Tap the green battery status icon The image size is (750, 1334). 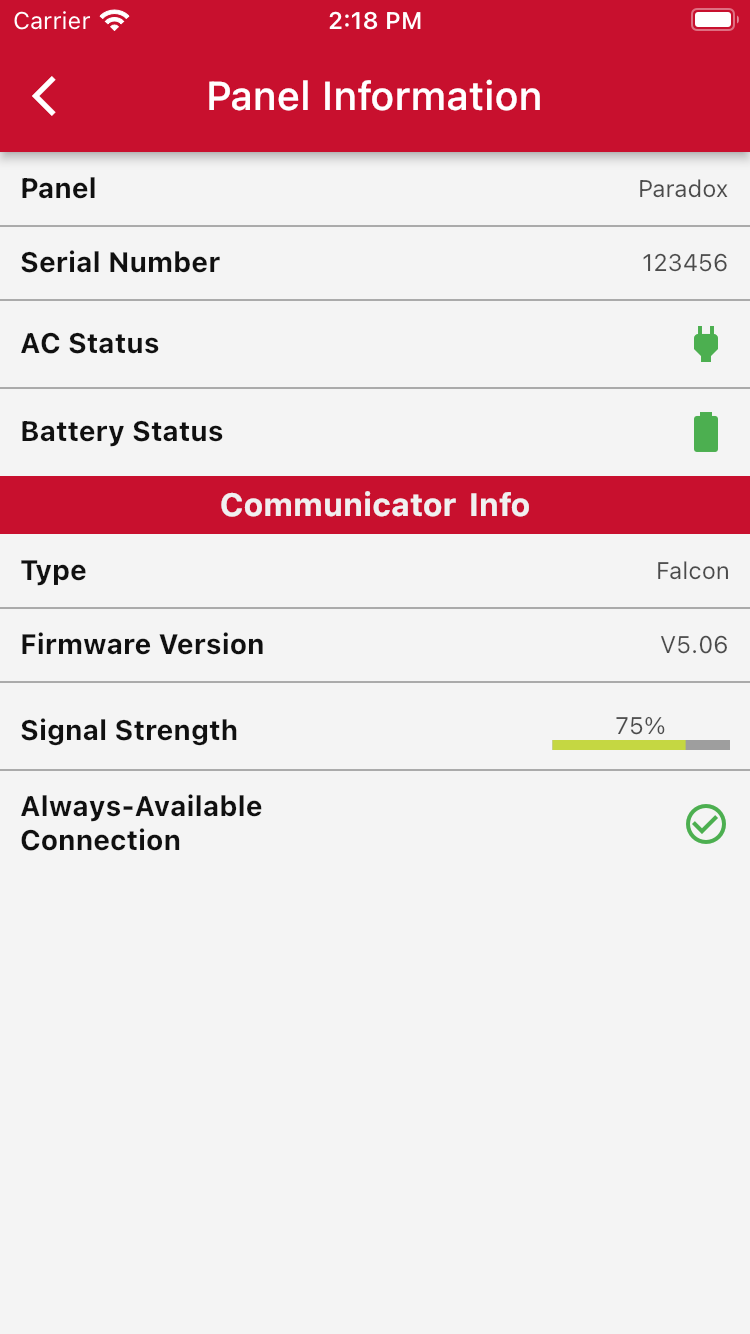[706, 432]
